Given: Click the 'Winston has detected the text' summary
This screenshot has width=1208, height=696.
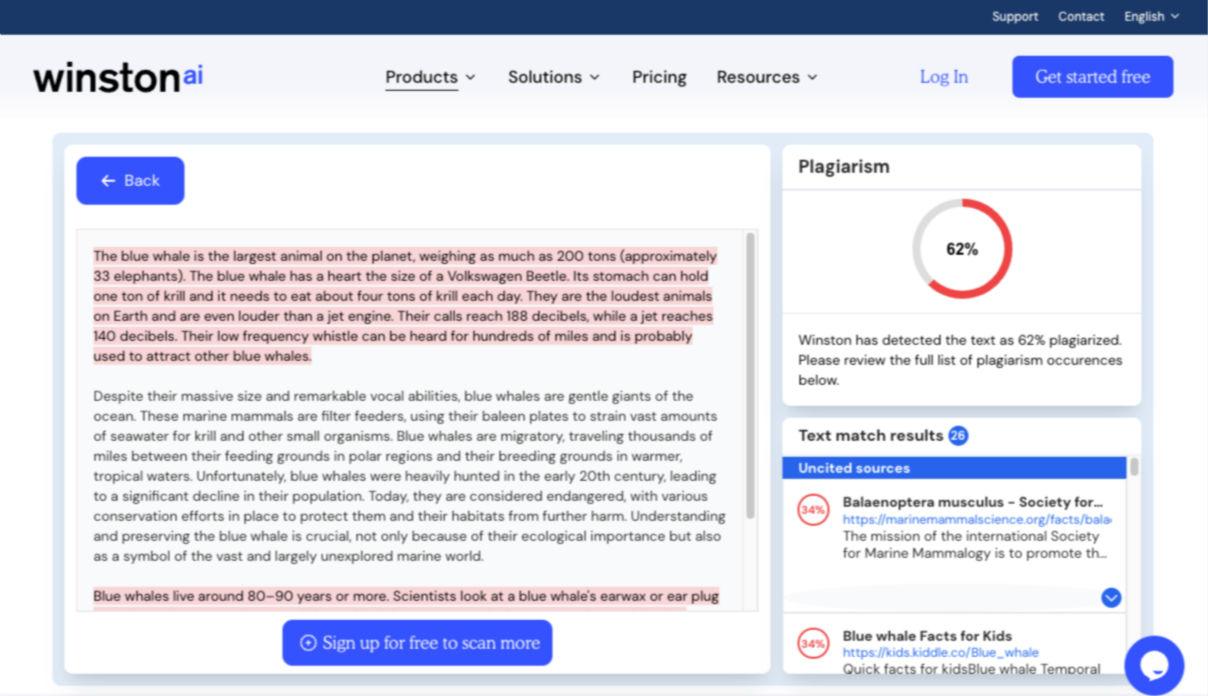Looking at the screenshot, I should [960, 360].
